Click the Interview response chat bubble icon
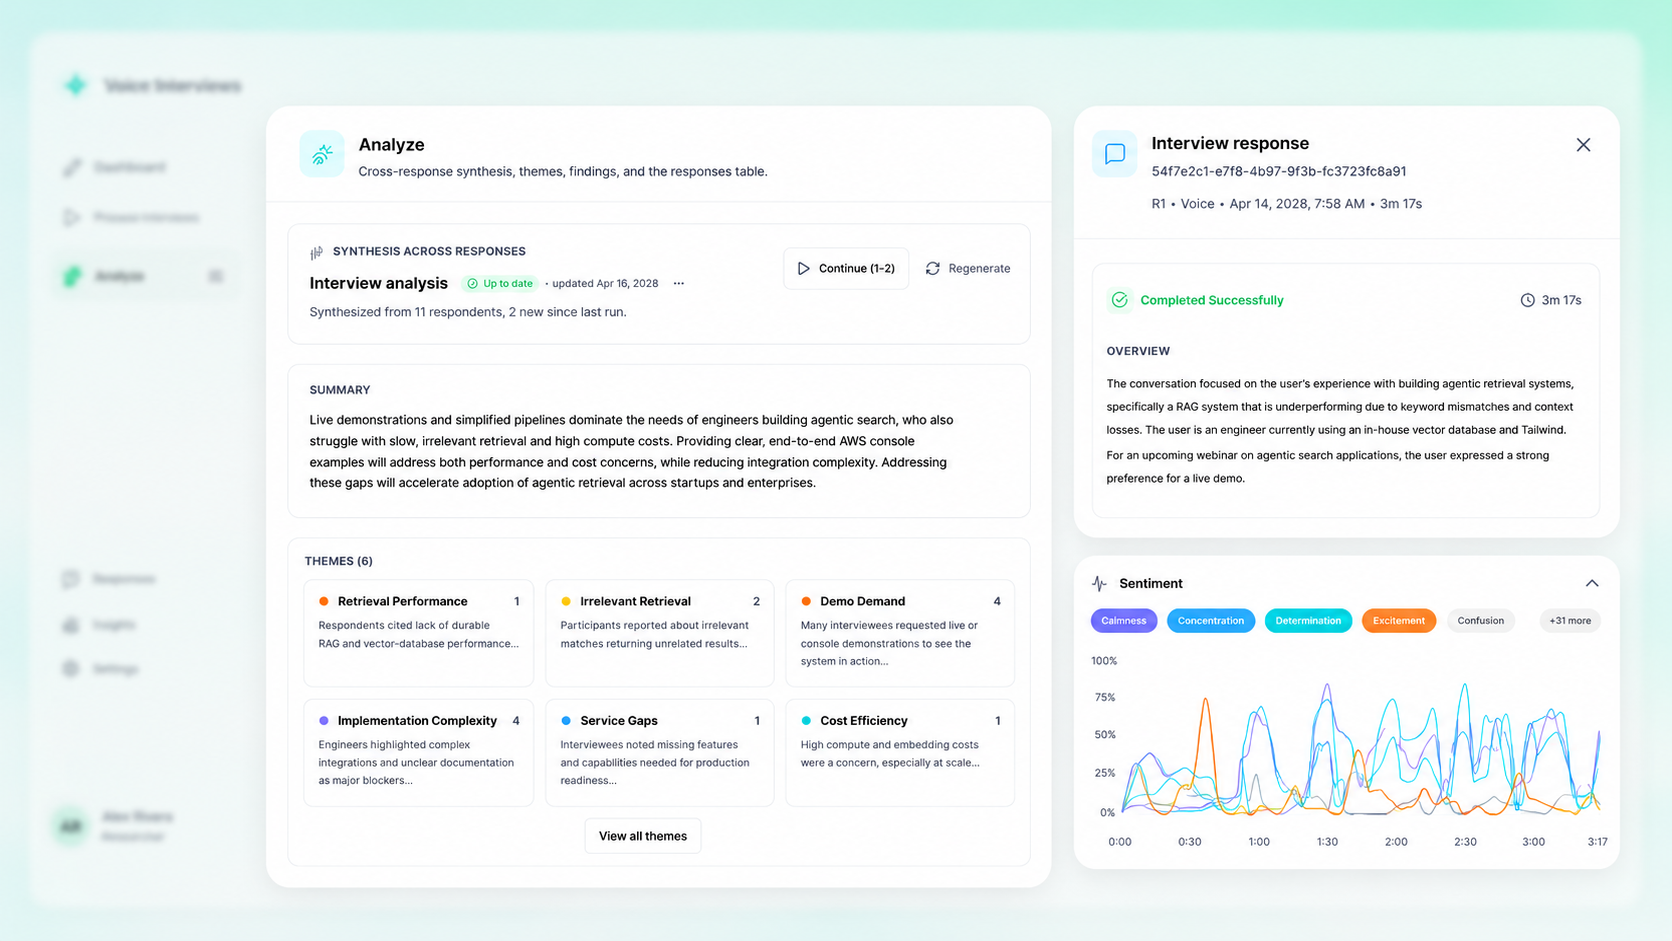Image resolution: width=1672 pixels, height=941 pixels. pos(1114,154)
